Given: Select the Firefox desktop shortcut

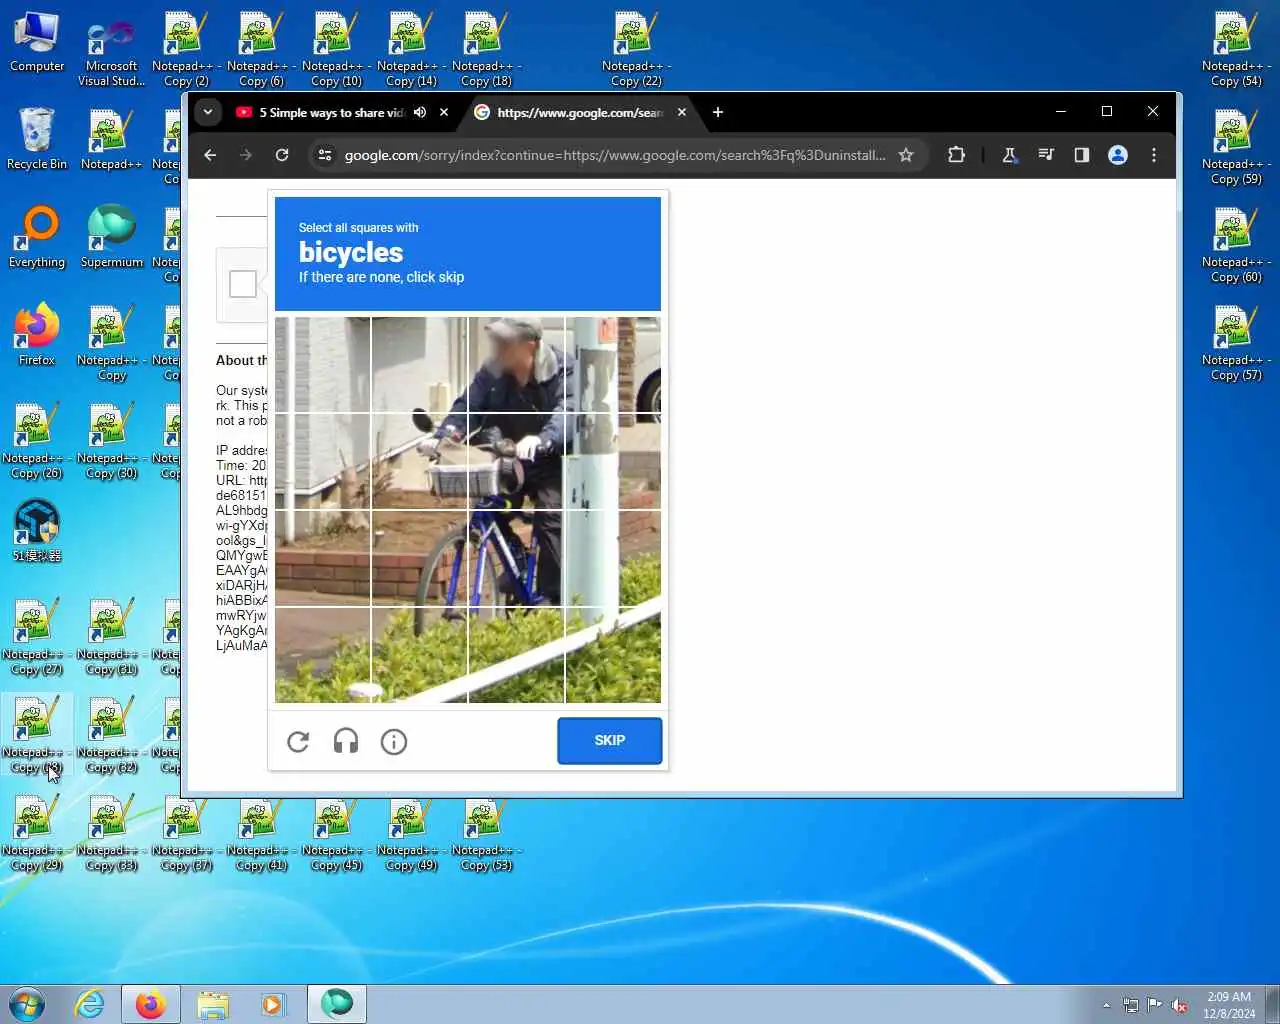Looking at the screenshot, I should coord(37,335).
